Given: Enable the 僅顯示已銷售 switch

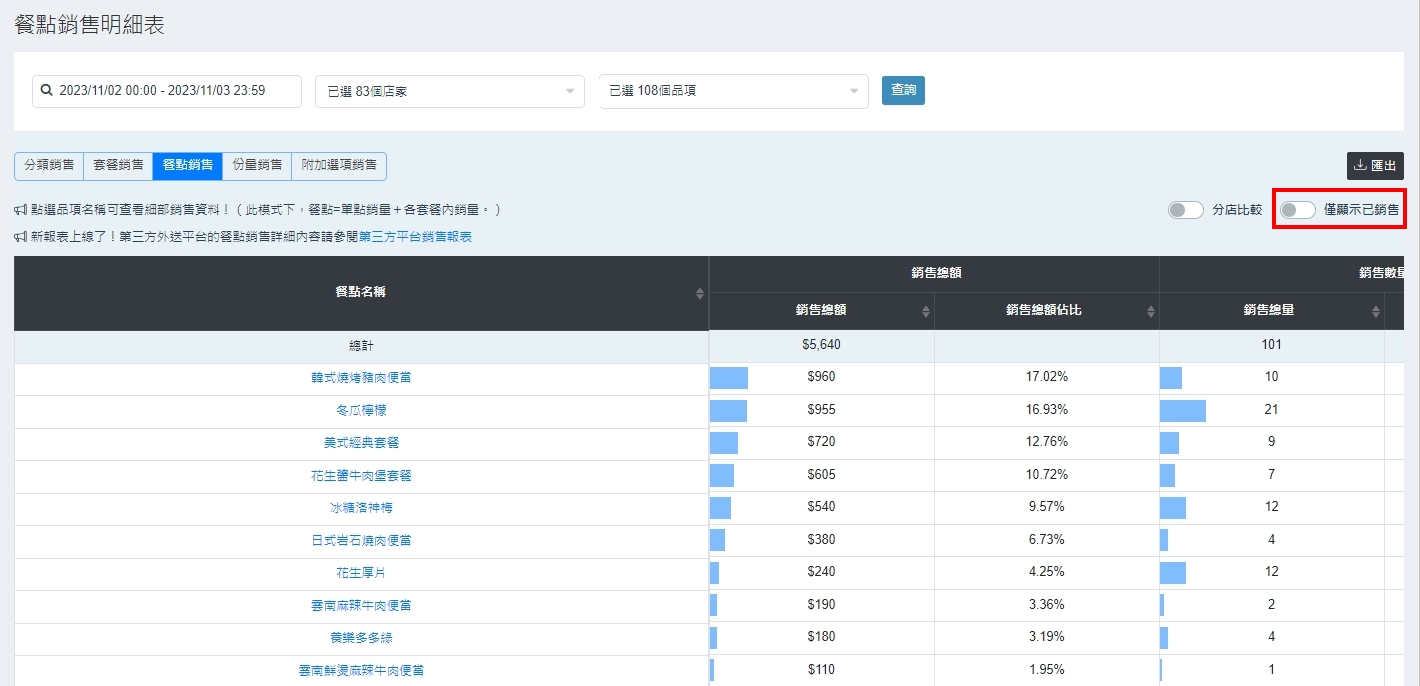Looking at the screenshot, I should [x=1298, y=210].
